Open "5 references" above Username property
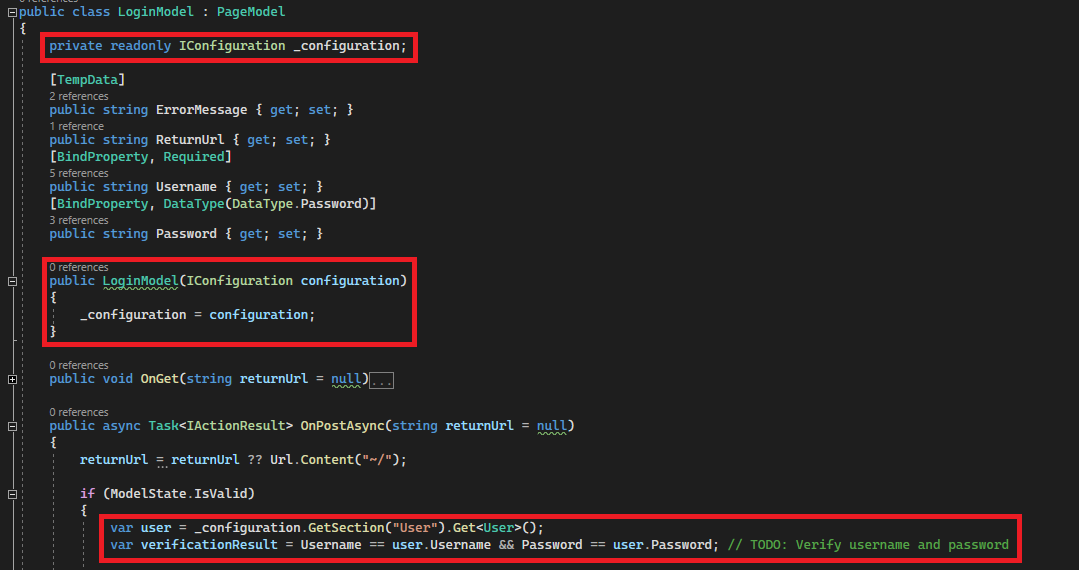Viewport: 1079px width, 570px height. pyautogui.click(x=78, y=173)
